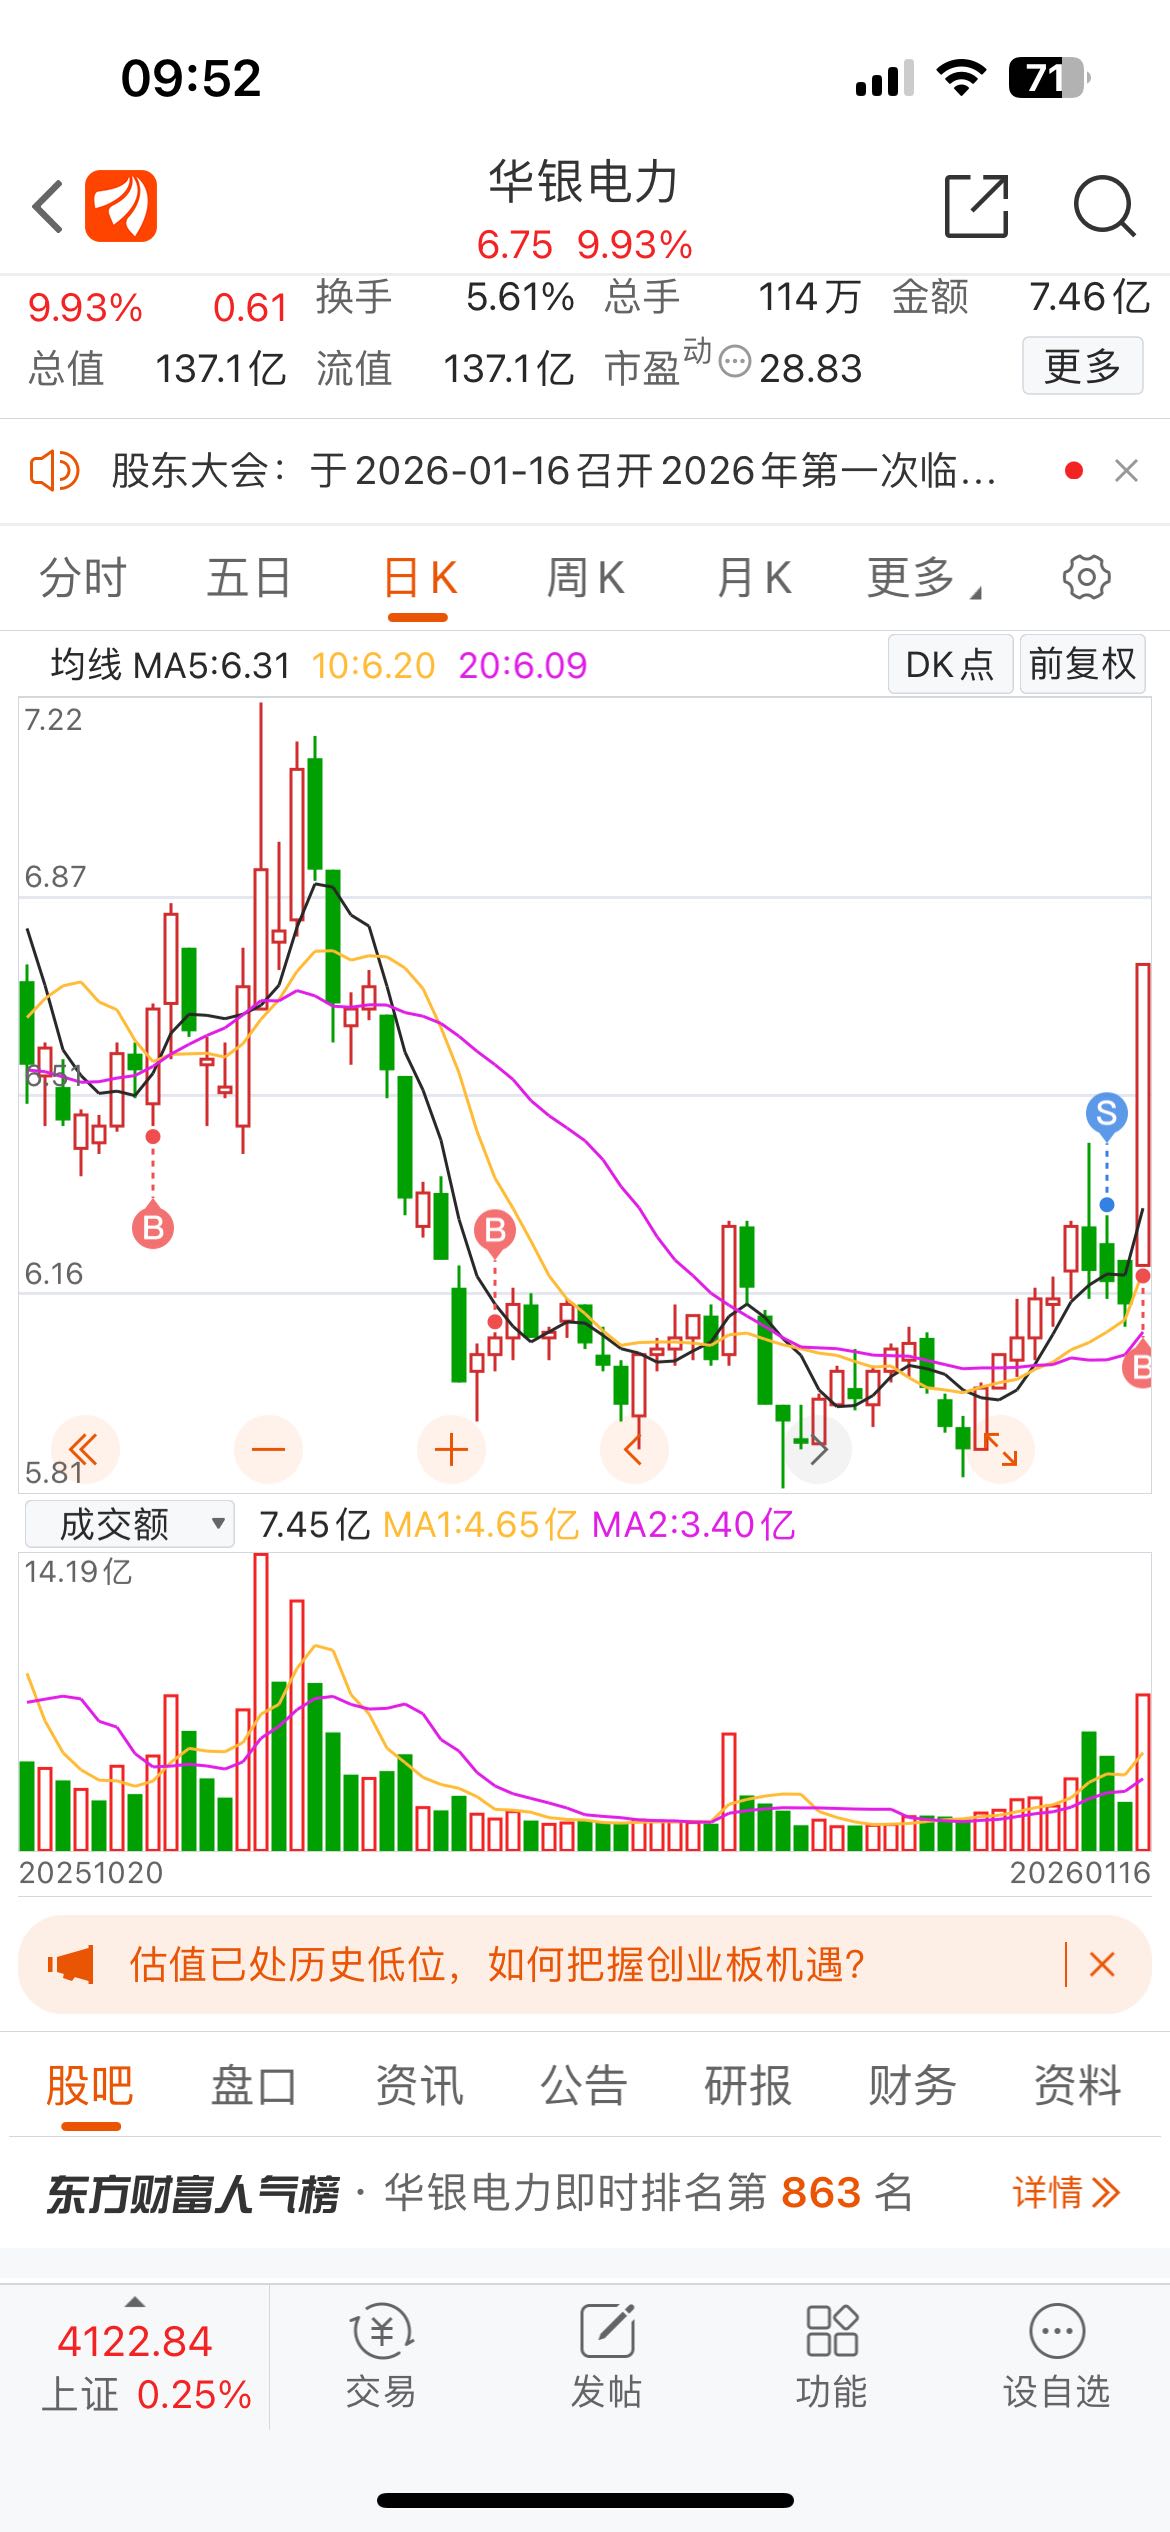1170x2532 pixels.
Task: Open the Eastmoney orange logo icon
Action: [x=121, y=206]
